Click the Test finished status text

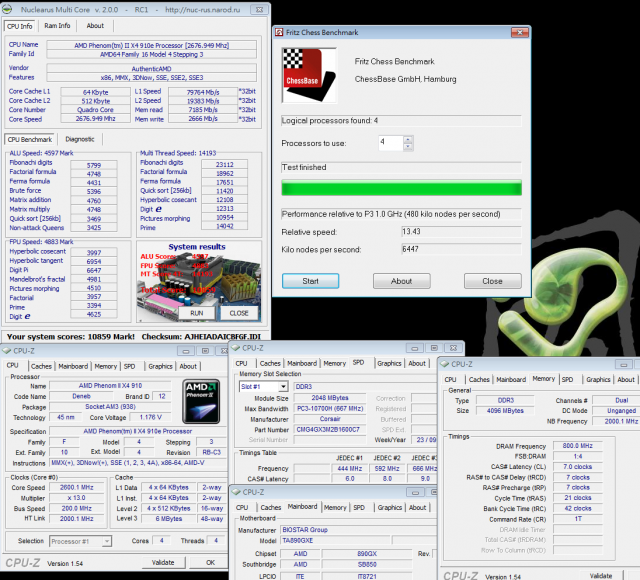tap(304, 167)
